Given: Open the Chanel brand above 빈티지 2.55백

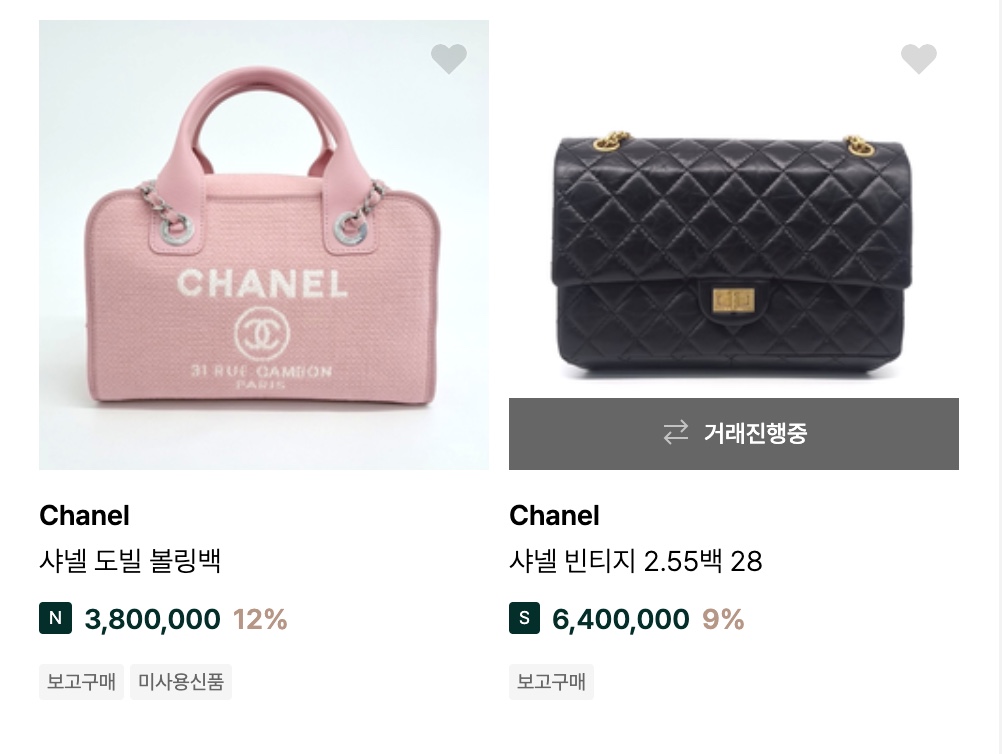Looking at the screenshot, I should [x=554, y=515].
